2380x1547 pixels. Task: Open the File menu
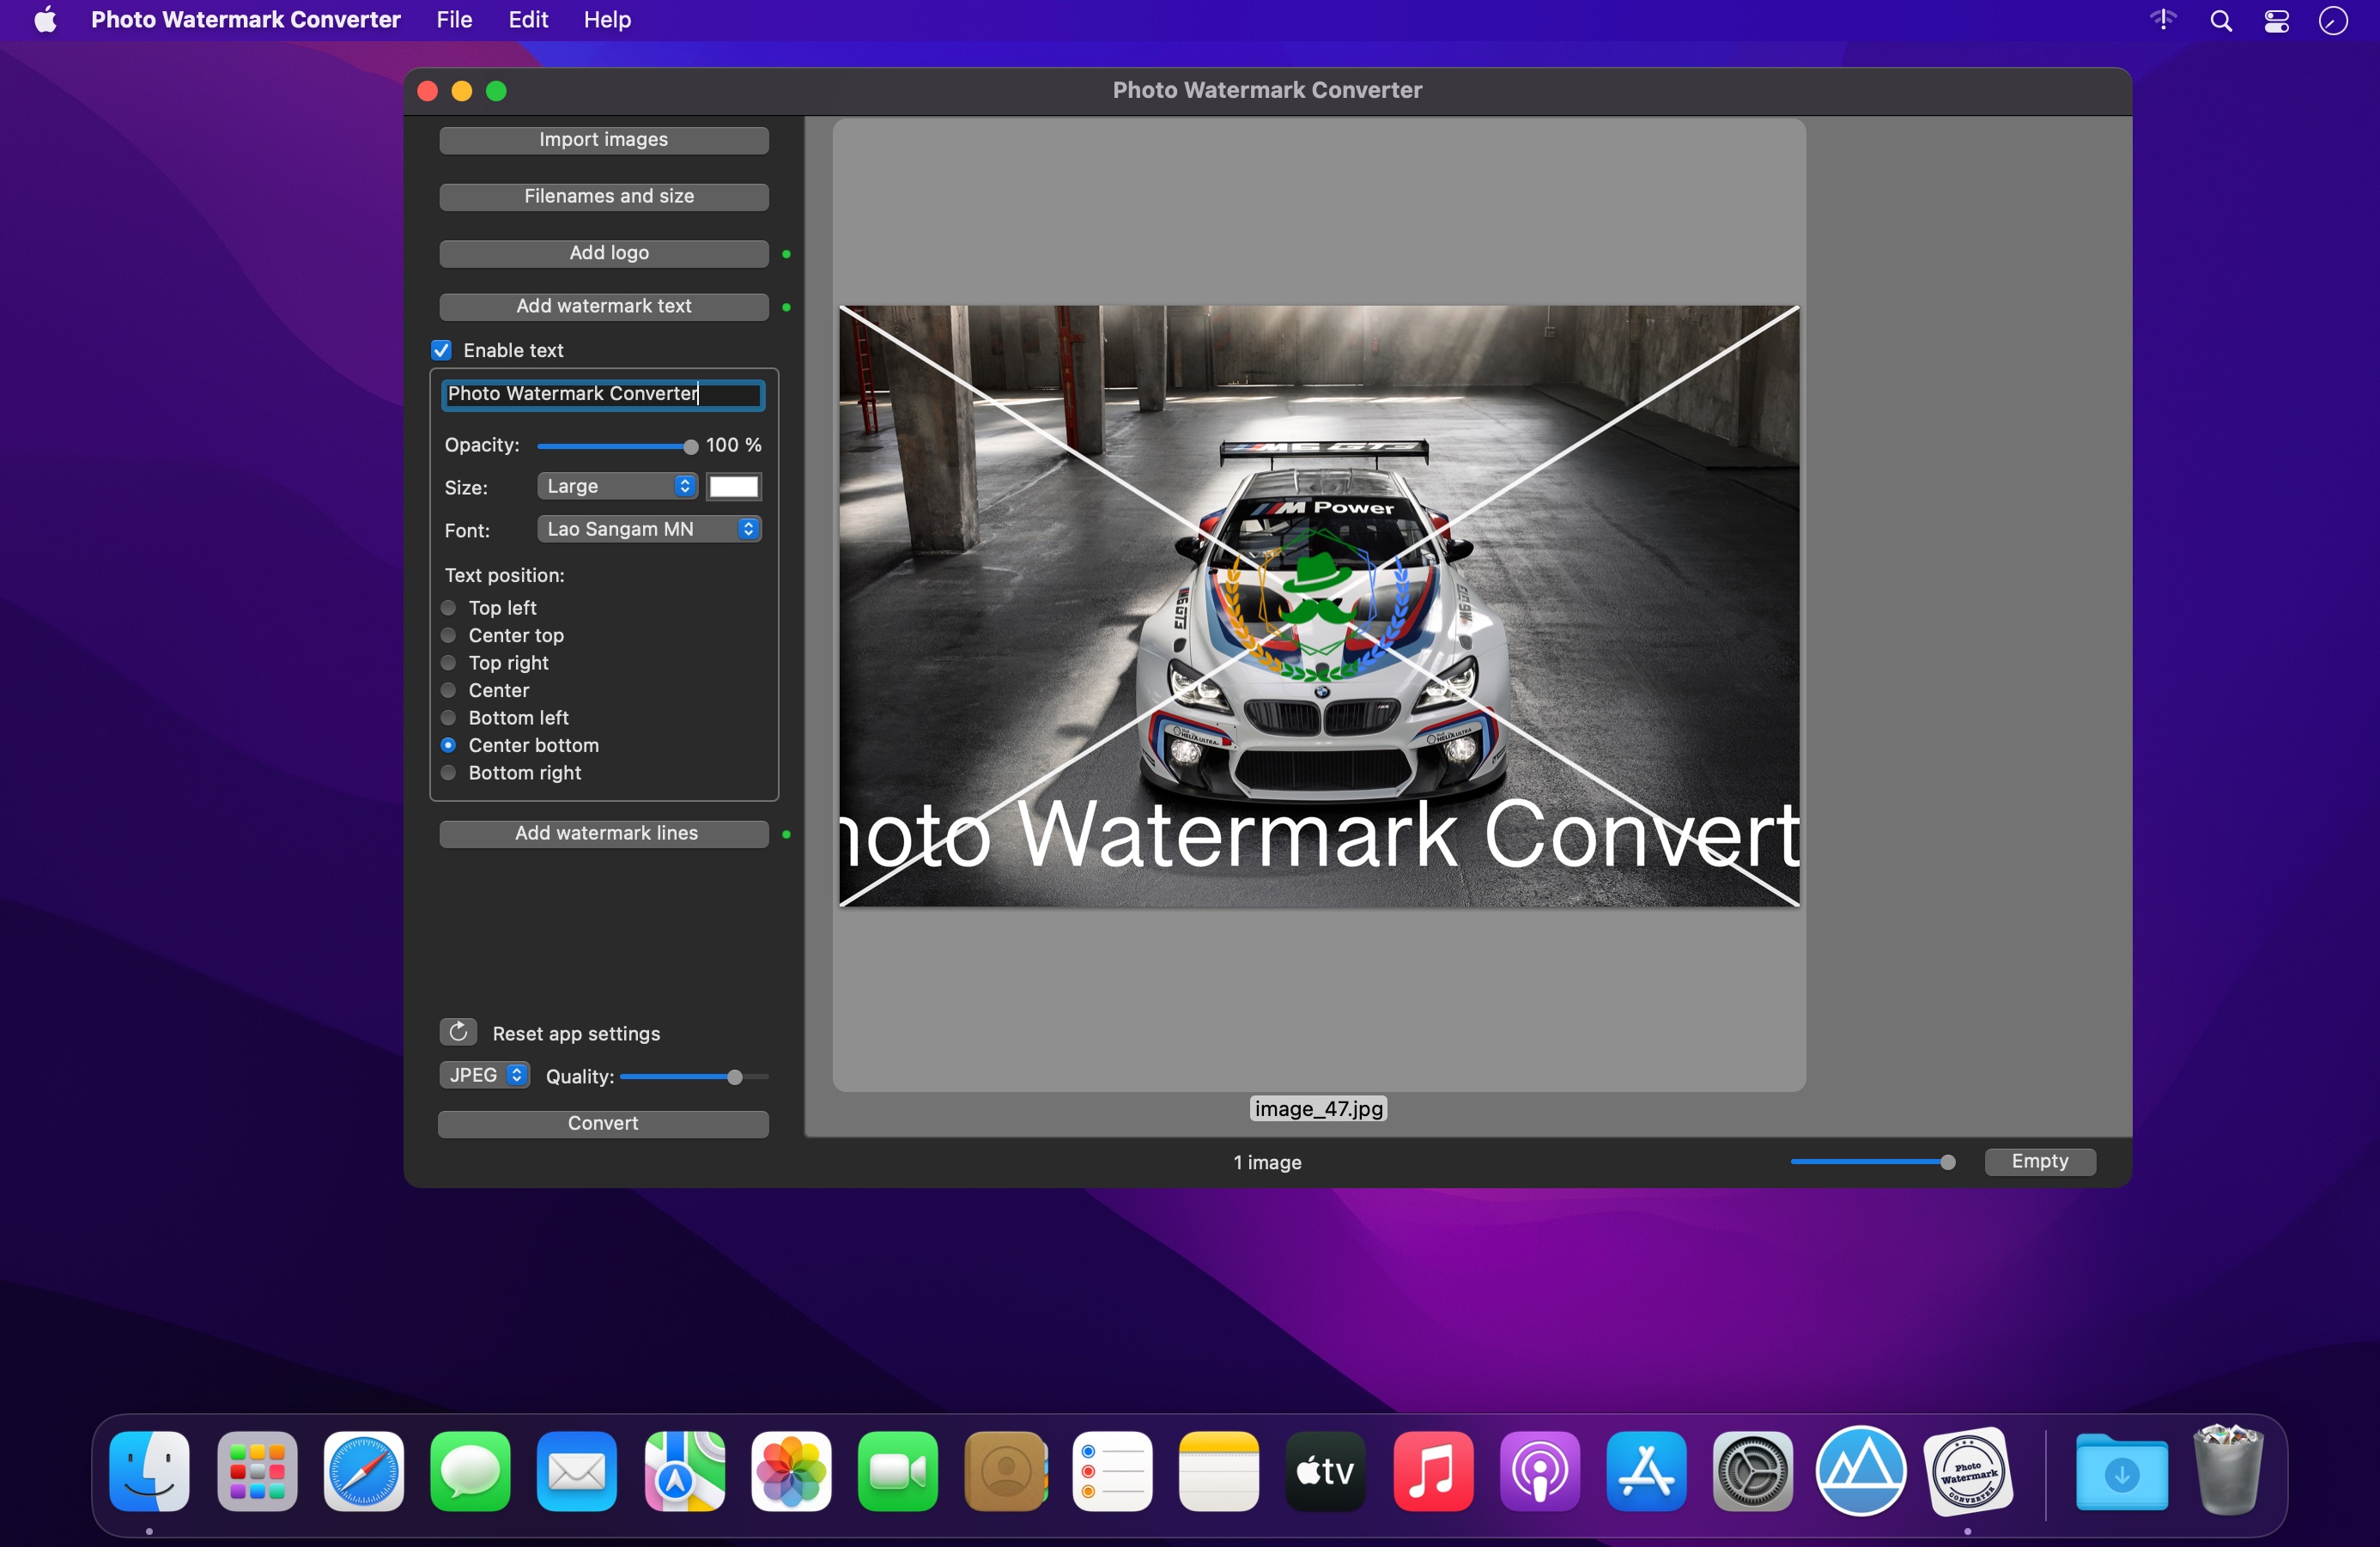[x=454, y=20]
